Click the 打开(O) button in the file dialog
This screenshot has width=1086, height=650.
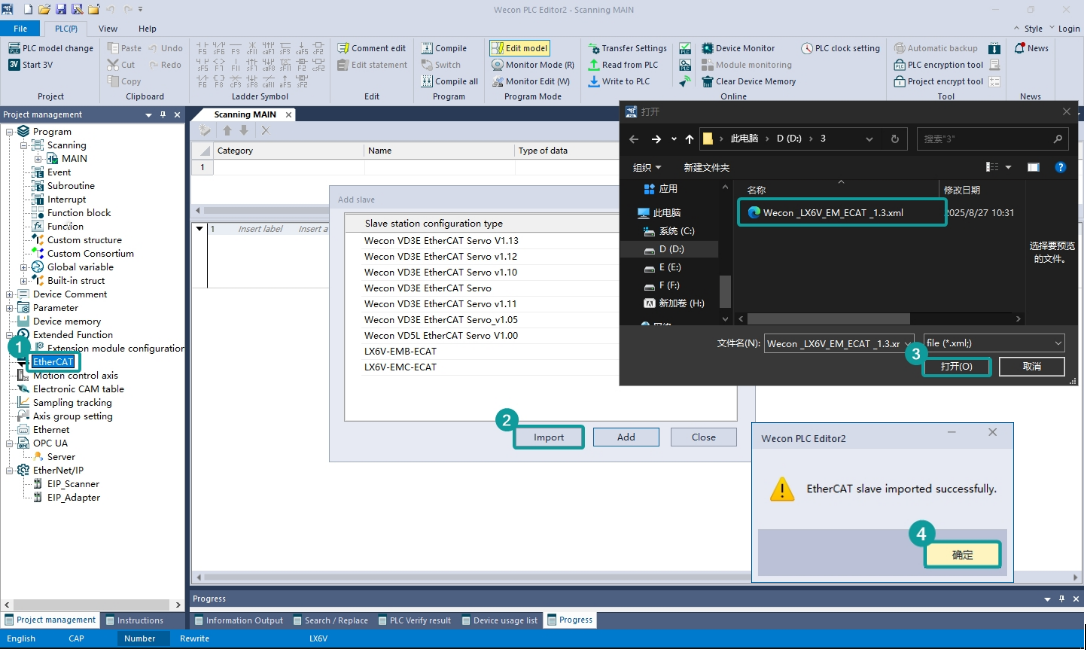(956, 366)
